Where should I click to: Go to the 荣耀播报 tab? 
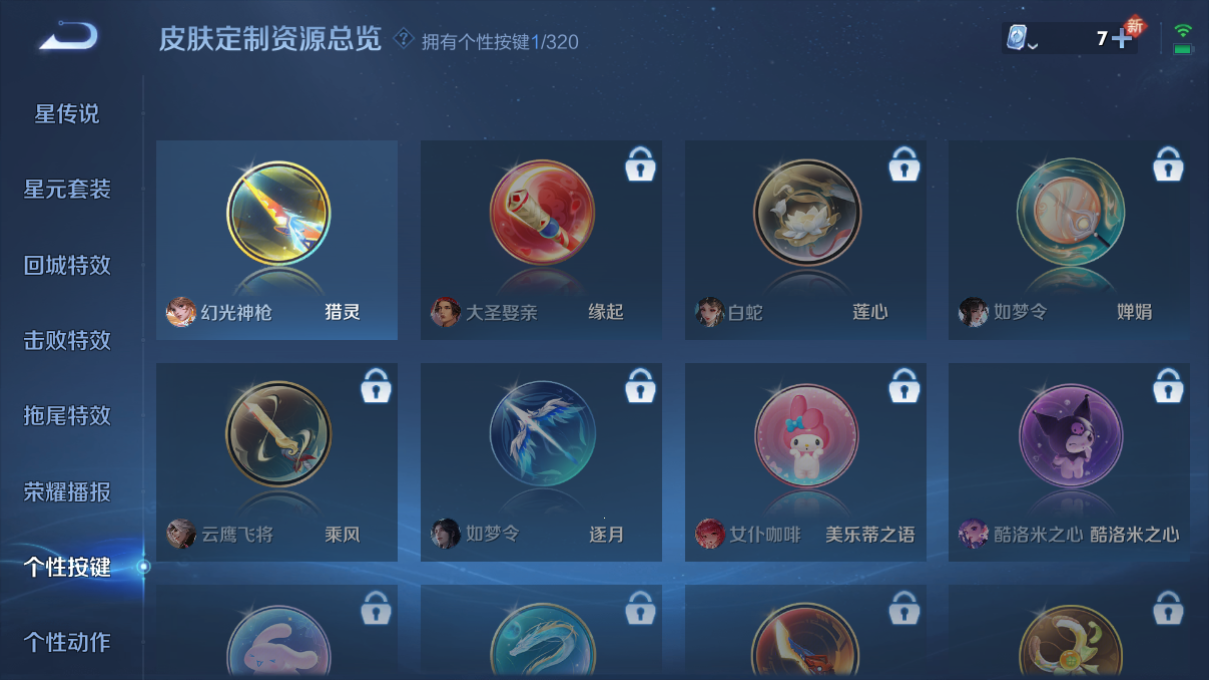[x=67, y=492]
